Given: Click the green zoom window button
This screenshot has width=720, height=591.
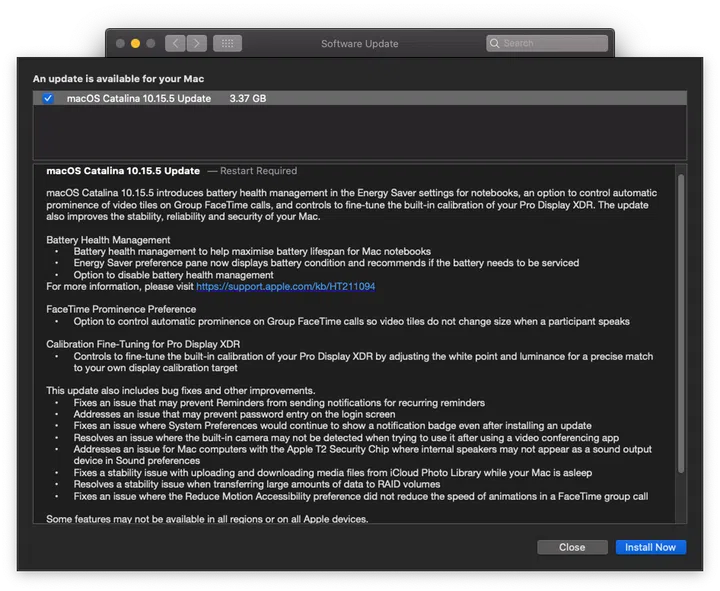Looking at the screenshot, I should coord(150,44).
